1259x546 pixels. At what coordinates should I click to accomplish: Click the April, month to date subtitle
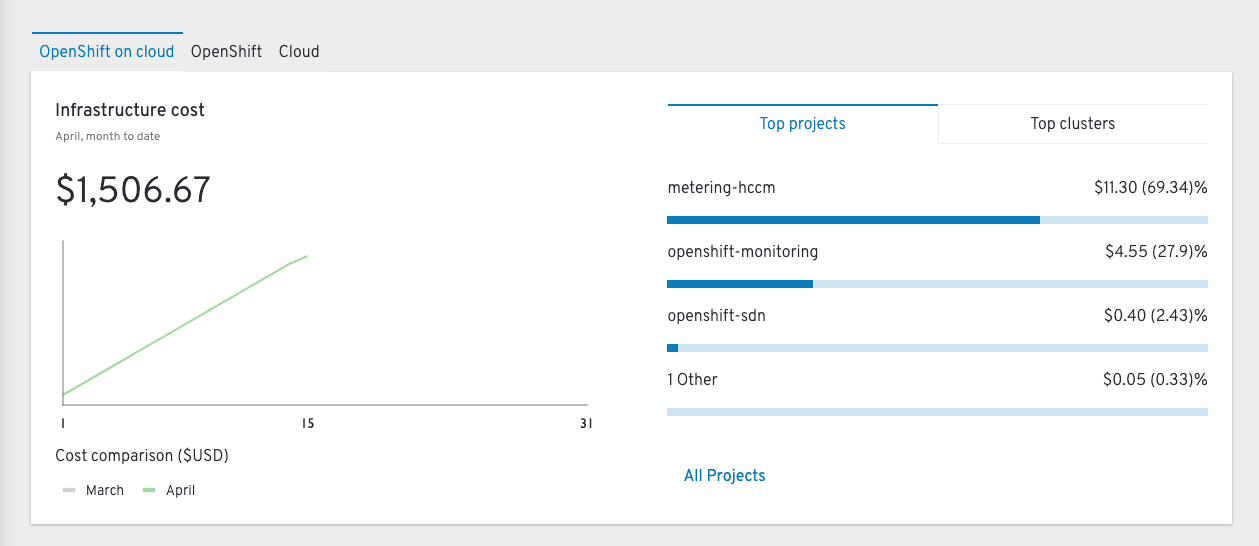coord(107,136)
